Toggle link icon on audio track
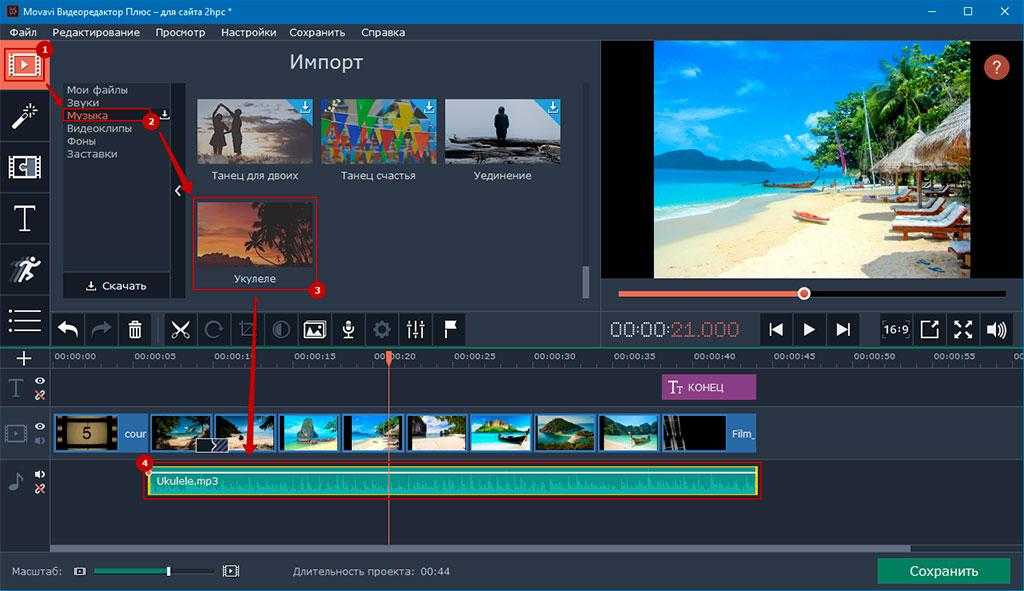This screenshot has width=1024, height=591. click(40, 488)
